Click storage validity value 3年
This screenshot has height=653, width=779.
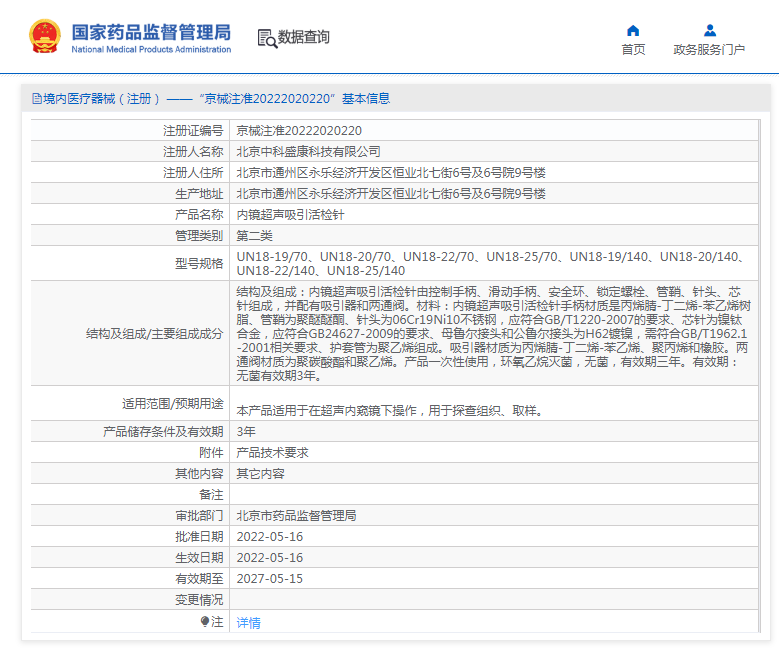pyautogui.click(x=246, y=431)
